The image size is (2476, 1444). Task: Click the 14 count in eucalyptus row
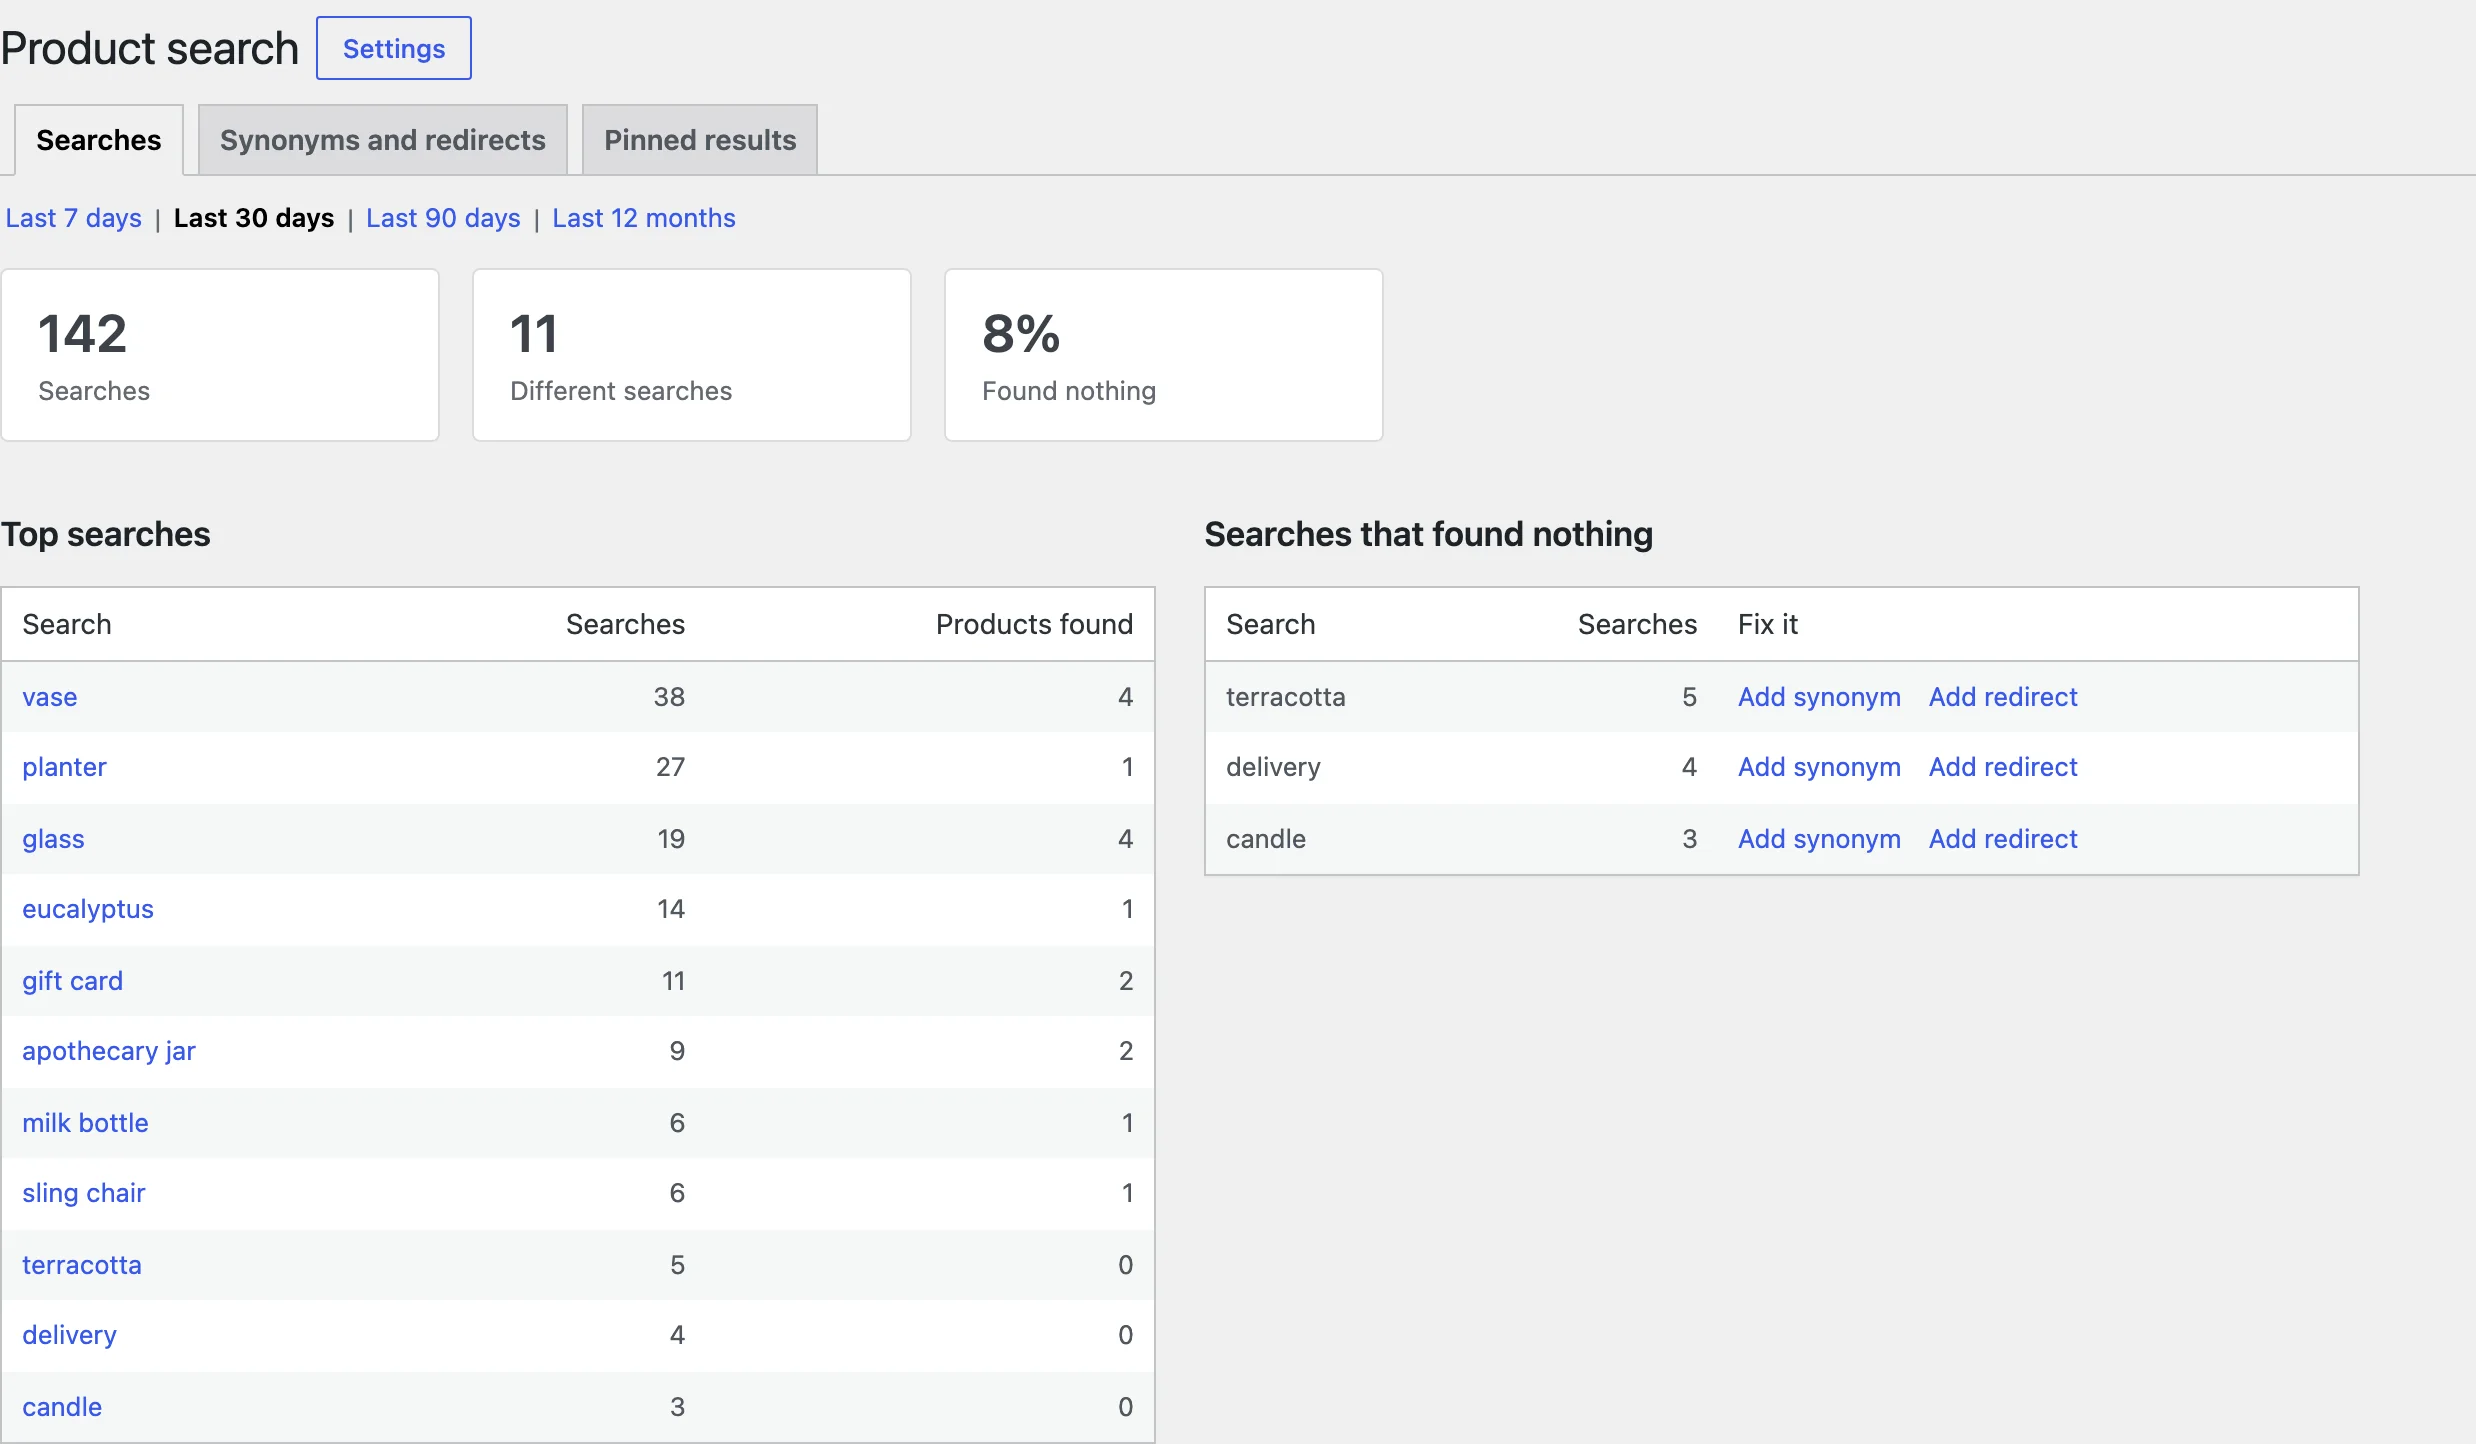click(671, 909)
